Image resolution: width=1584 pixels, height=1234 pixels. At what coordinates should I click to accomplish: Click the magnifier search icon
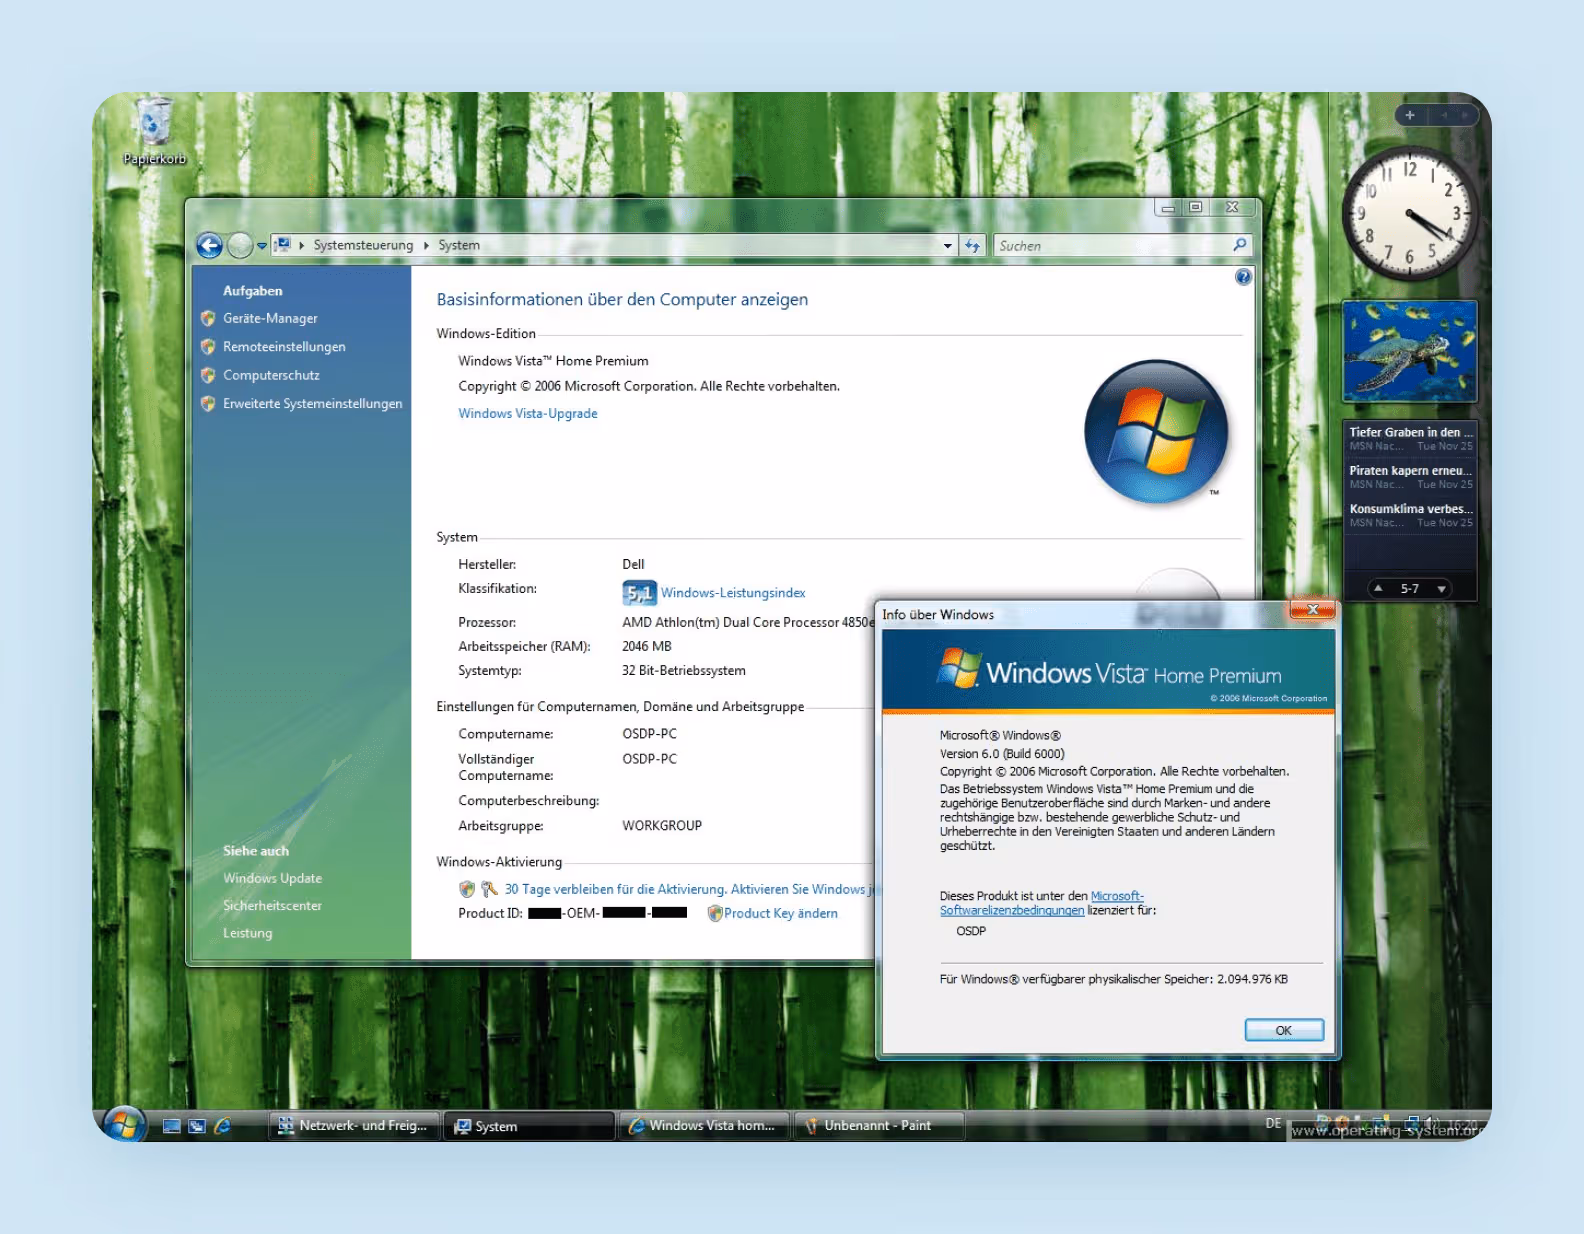pyautogui.click(x=1240, y=244)
